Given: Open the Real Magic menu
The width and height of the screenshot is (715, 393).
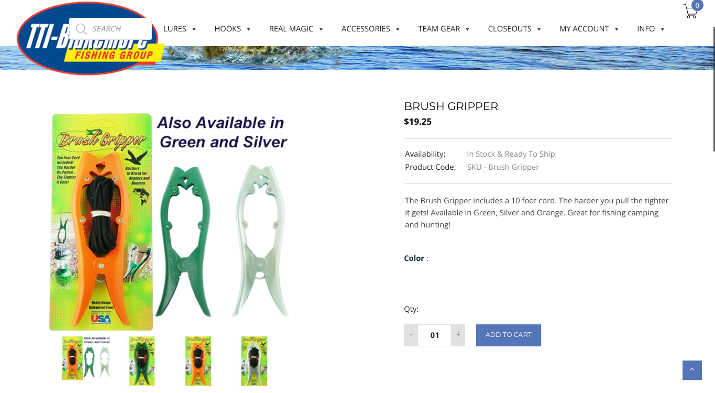Looking at the screenshot, I should [295, 29].
